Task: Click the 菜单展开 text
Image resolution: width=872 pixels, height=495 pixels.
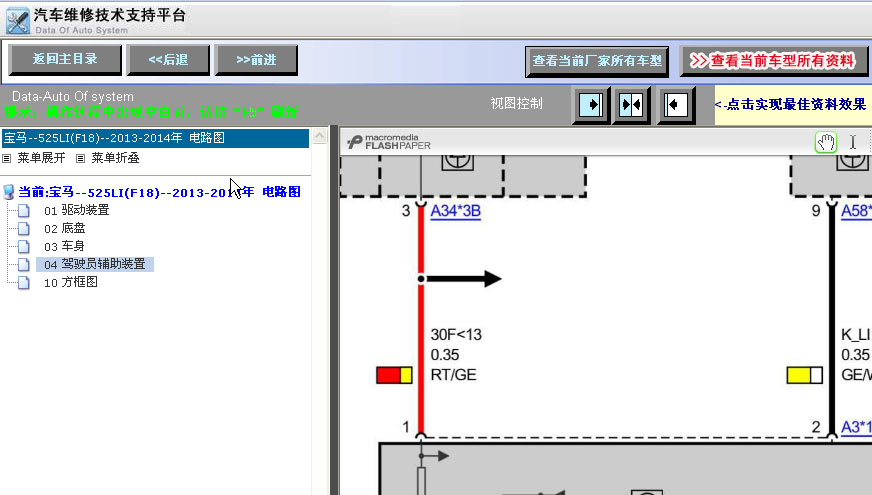Action: tap(41, 158)
